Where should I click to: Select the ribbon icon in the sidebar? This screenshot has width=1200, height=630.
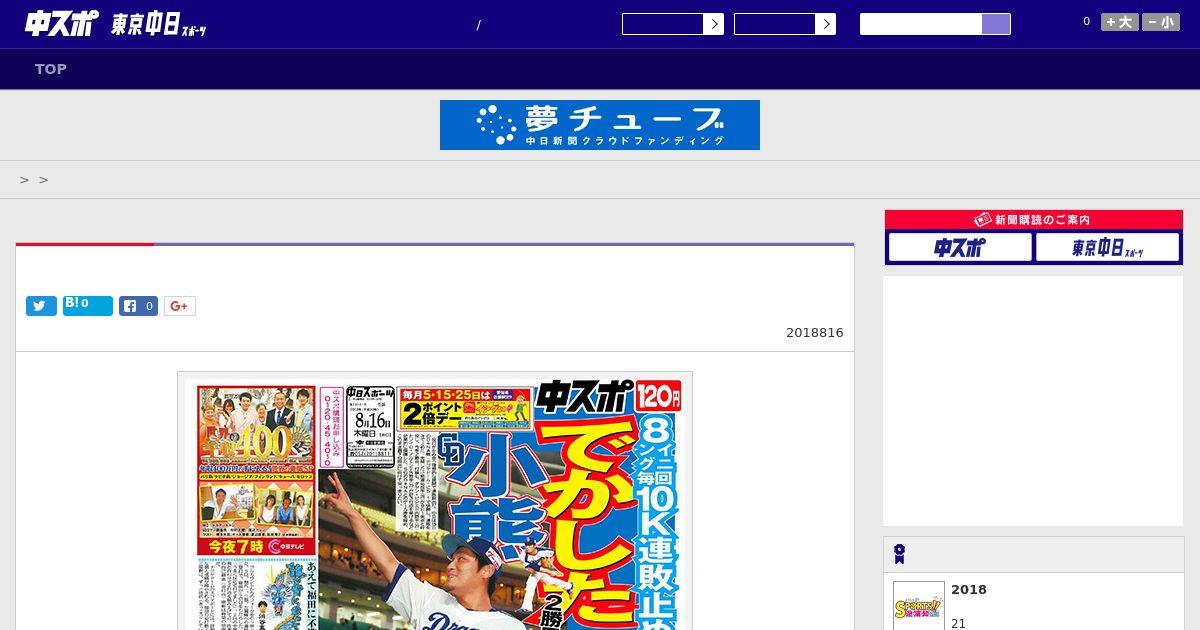click(x=899, y=554)
